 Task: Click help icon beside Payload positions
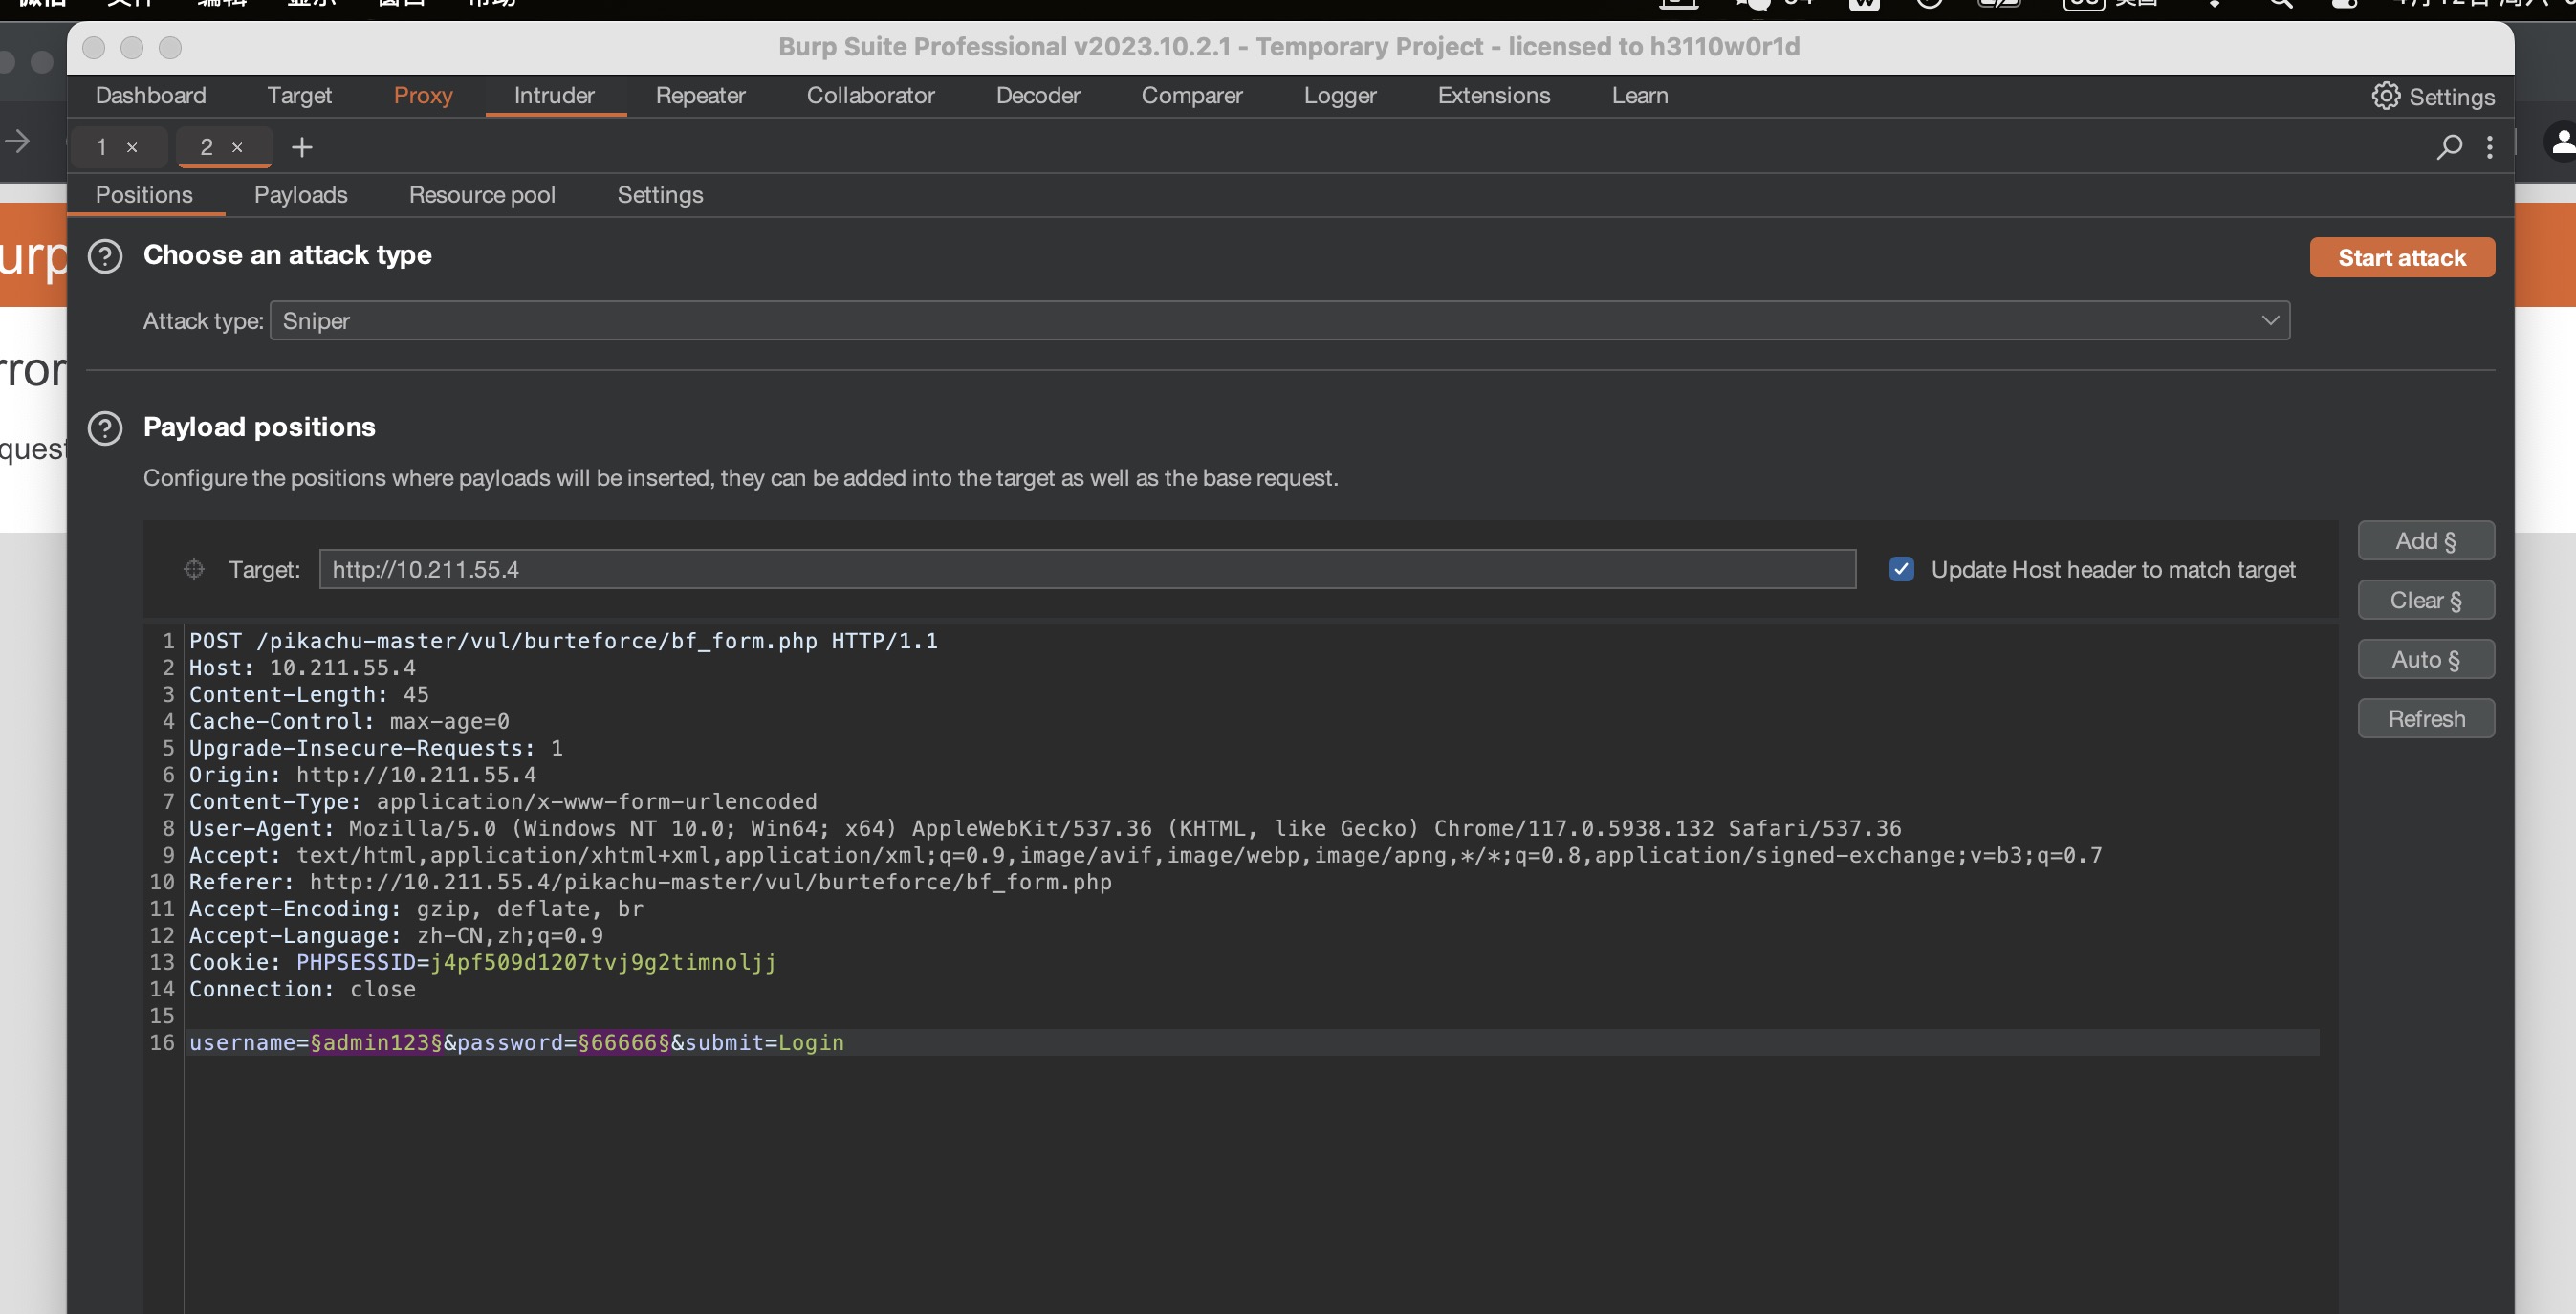[x=105, y=428]
